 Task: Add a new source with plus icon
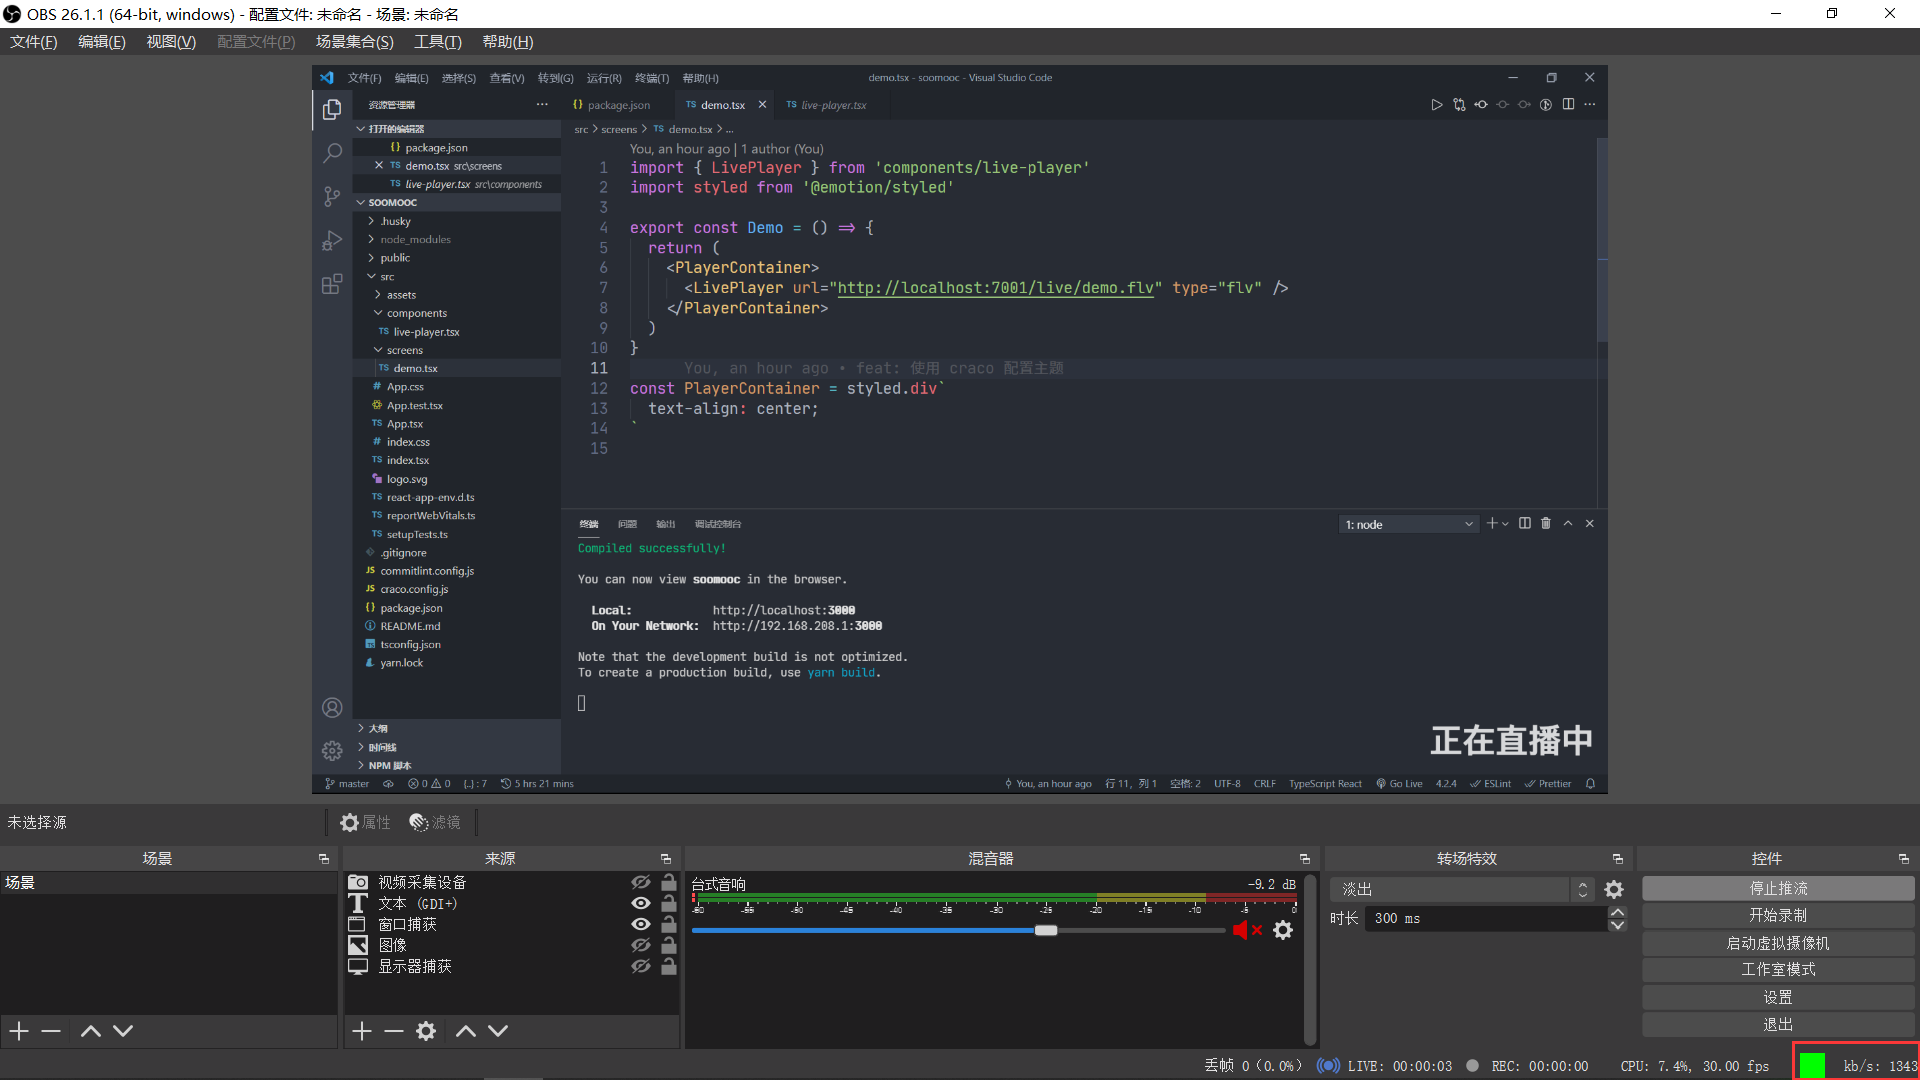[x=362, y=1030]
